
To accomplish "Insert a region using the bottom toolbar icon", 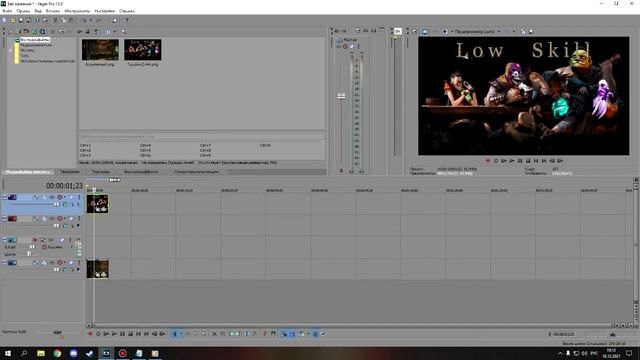I will [x=273, y=334].
